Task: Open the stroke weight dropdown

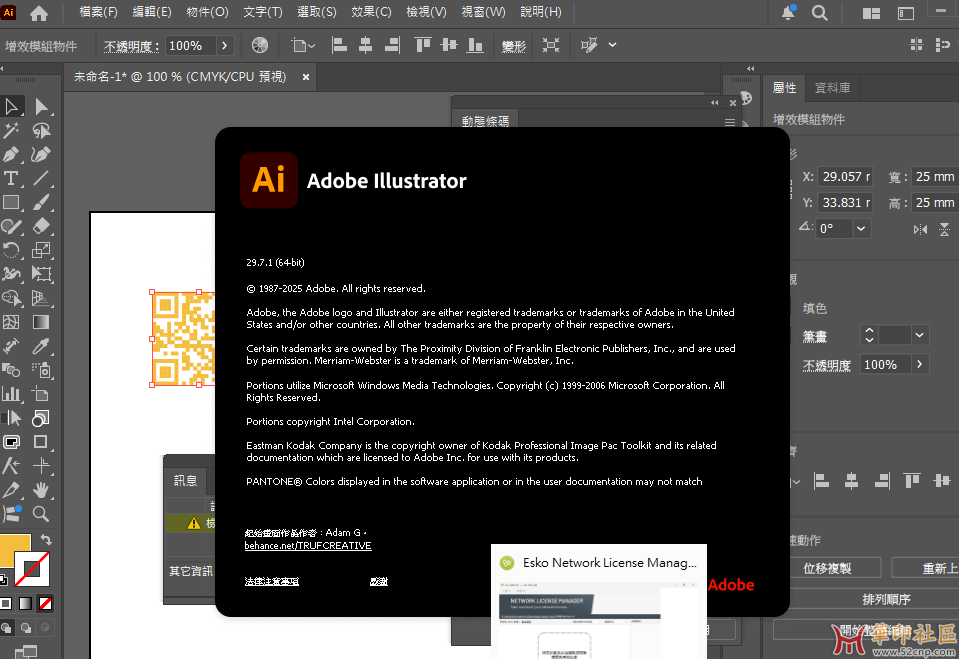Action: (x=919, y=336)
